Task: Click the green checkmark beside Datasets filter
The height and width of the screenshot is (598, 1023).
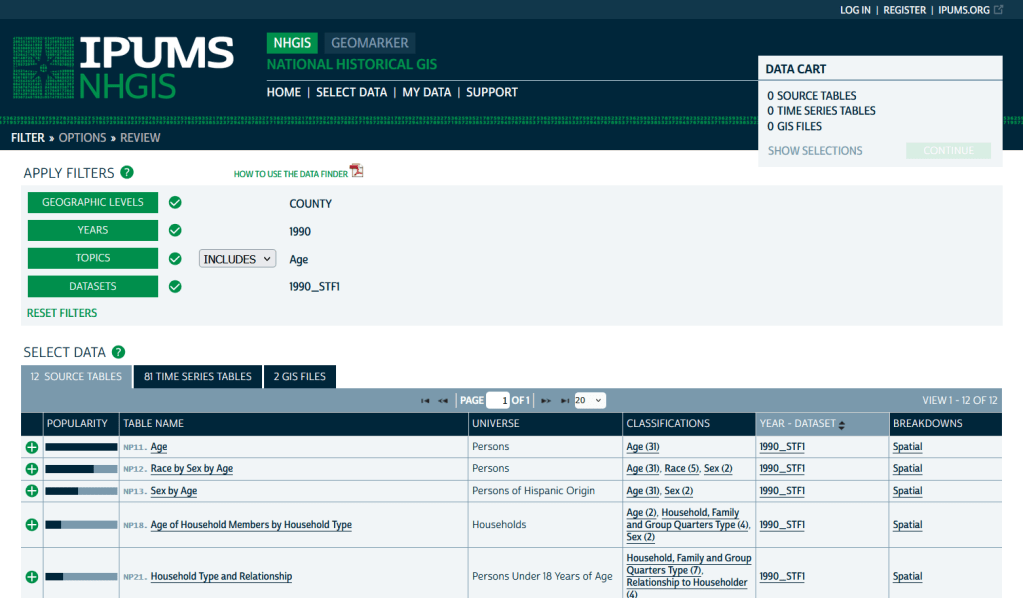Action: [175, 286]
